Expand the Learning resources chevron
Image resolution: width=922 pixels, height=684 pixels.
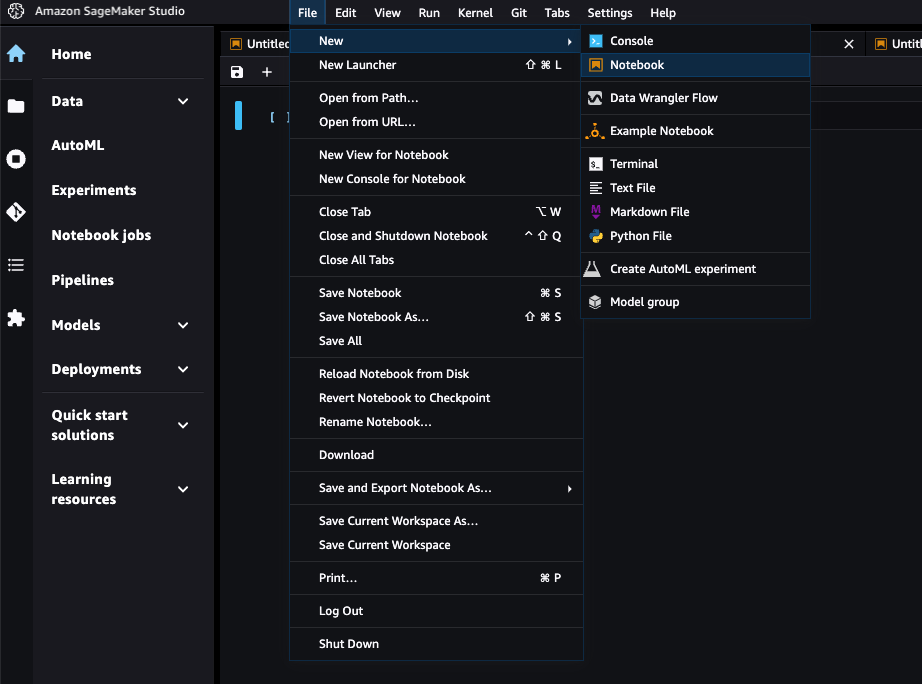click(183, 489)
